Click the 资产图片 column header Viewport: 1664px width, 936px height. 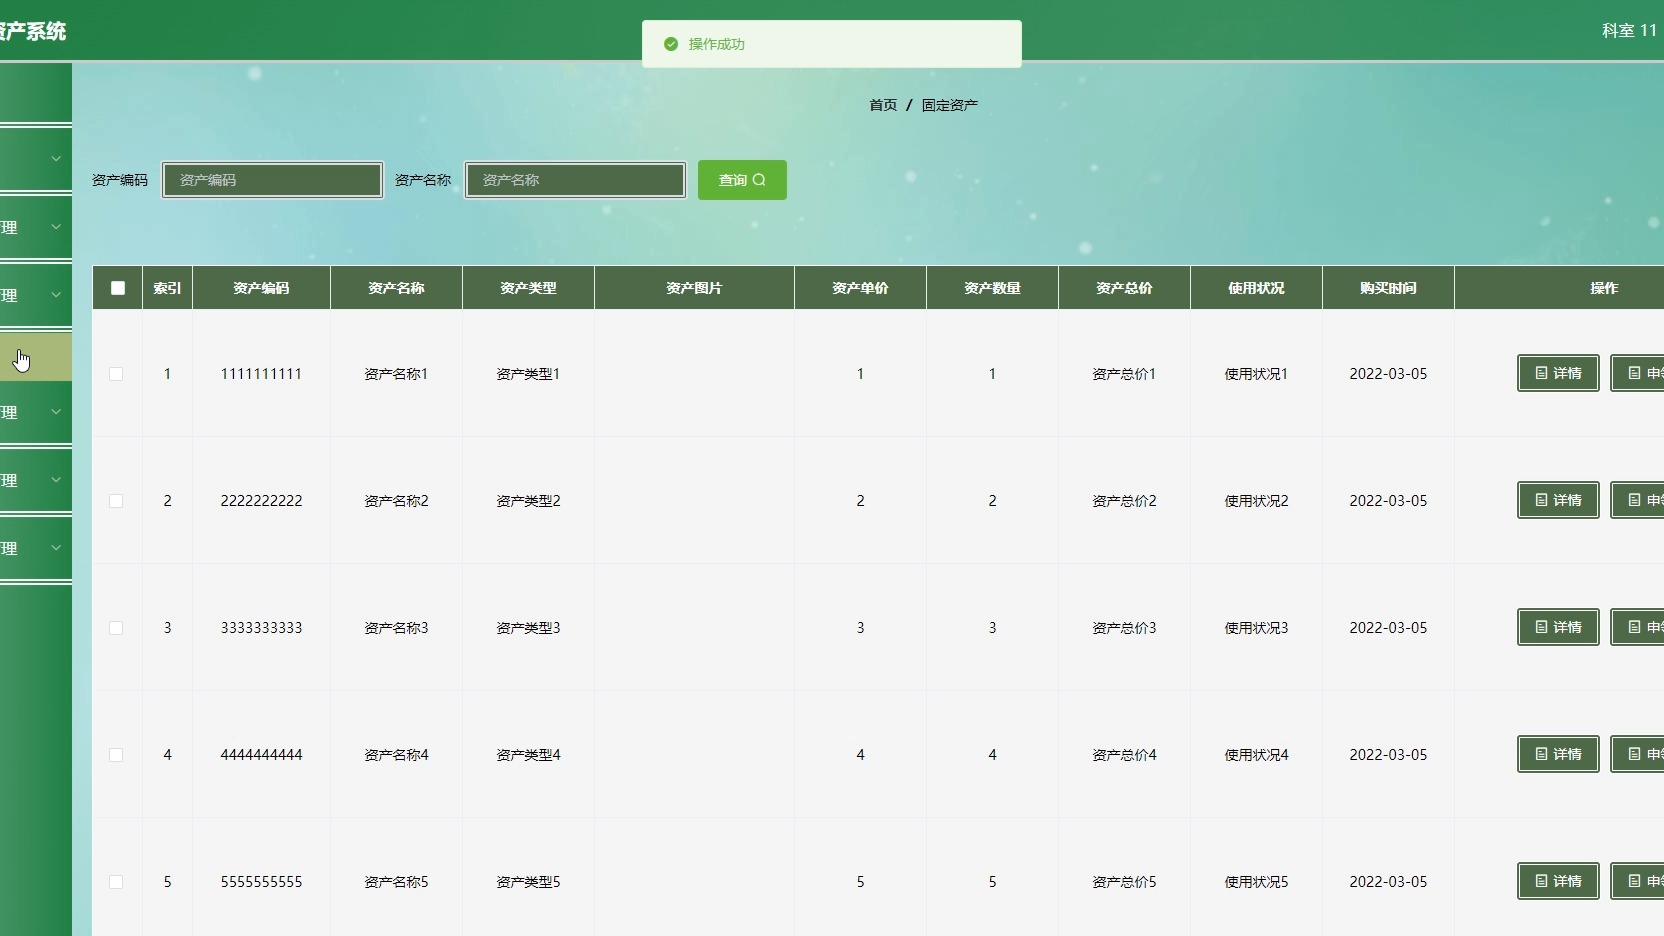(694, 288)
